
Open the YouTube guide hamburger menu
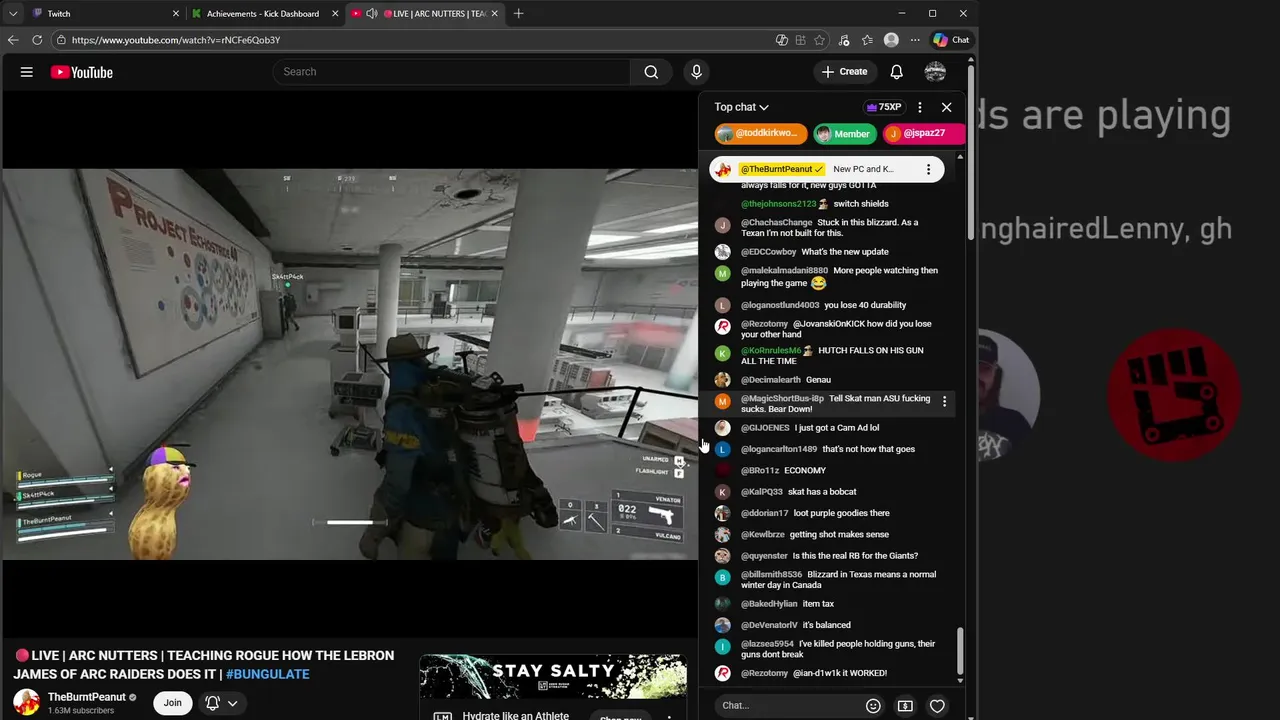point(27,72)
